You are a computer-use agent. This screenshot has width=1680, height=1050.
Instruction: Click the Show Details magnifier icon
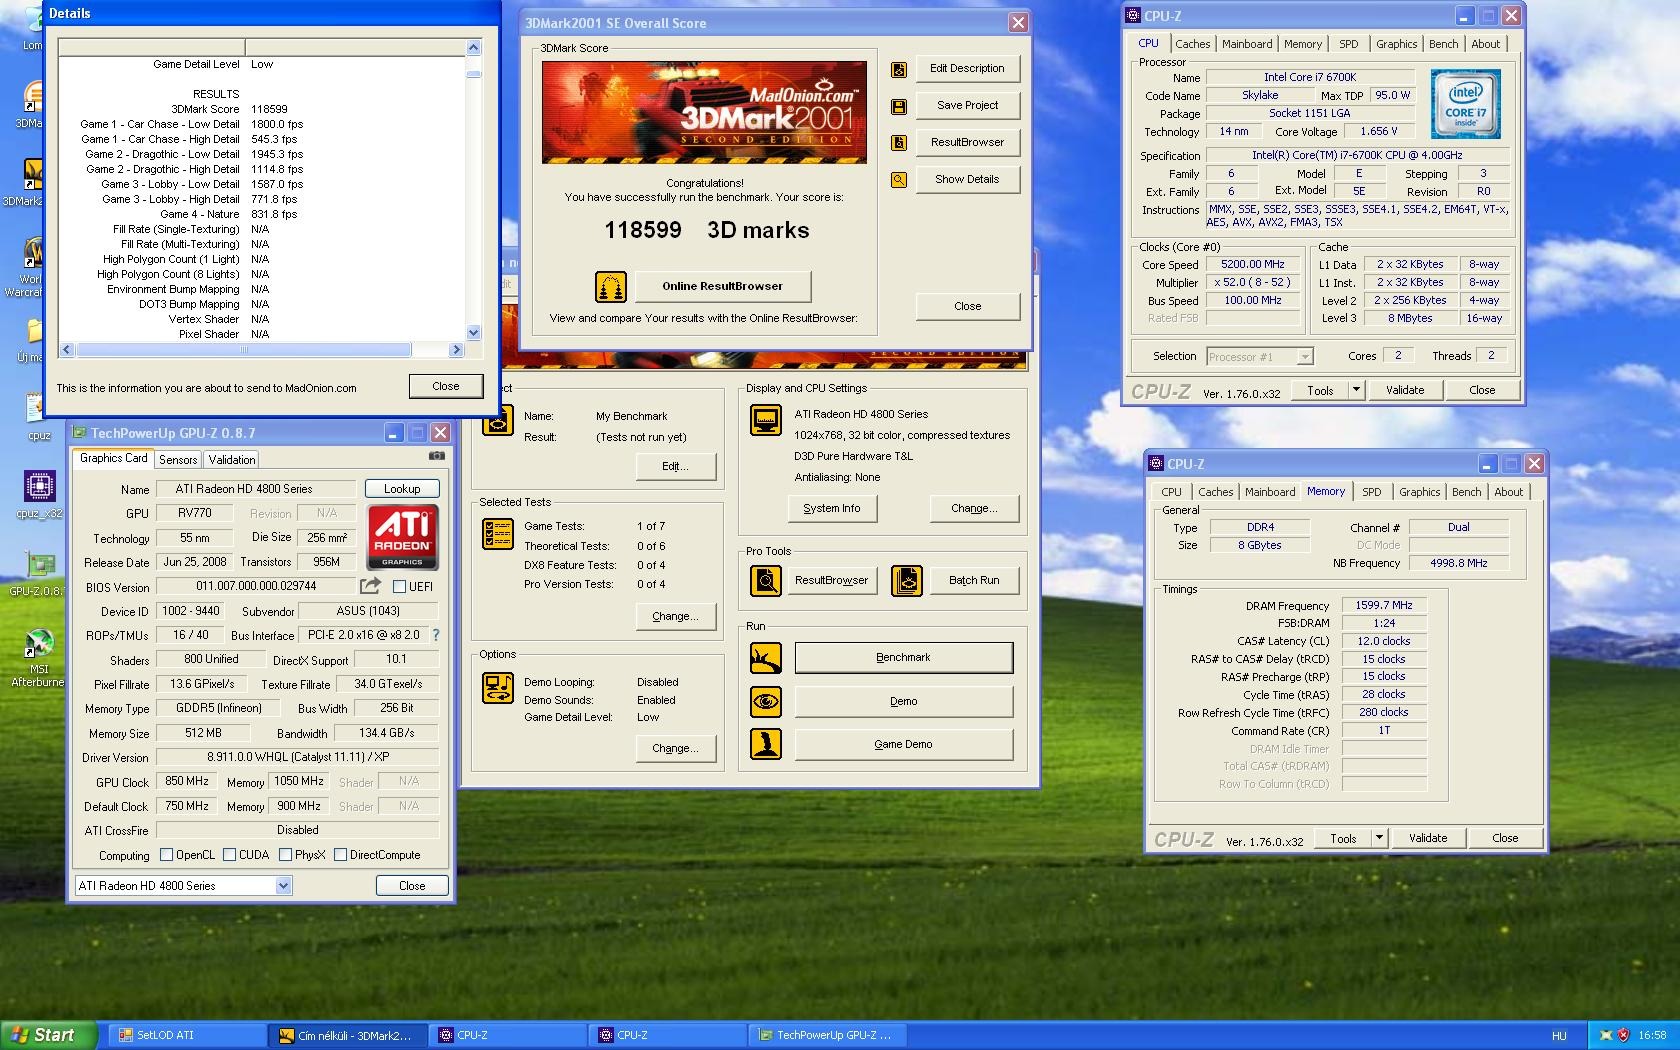pyautogui.click(x=899, y=180)
